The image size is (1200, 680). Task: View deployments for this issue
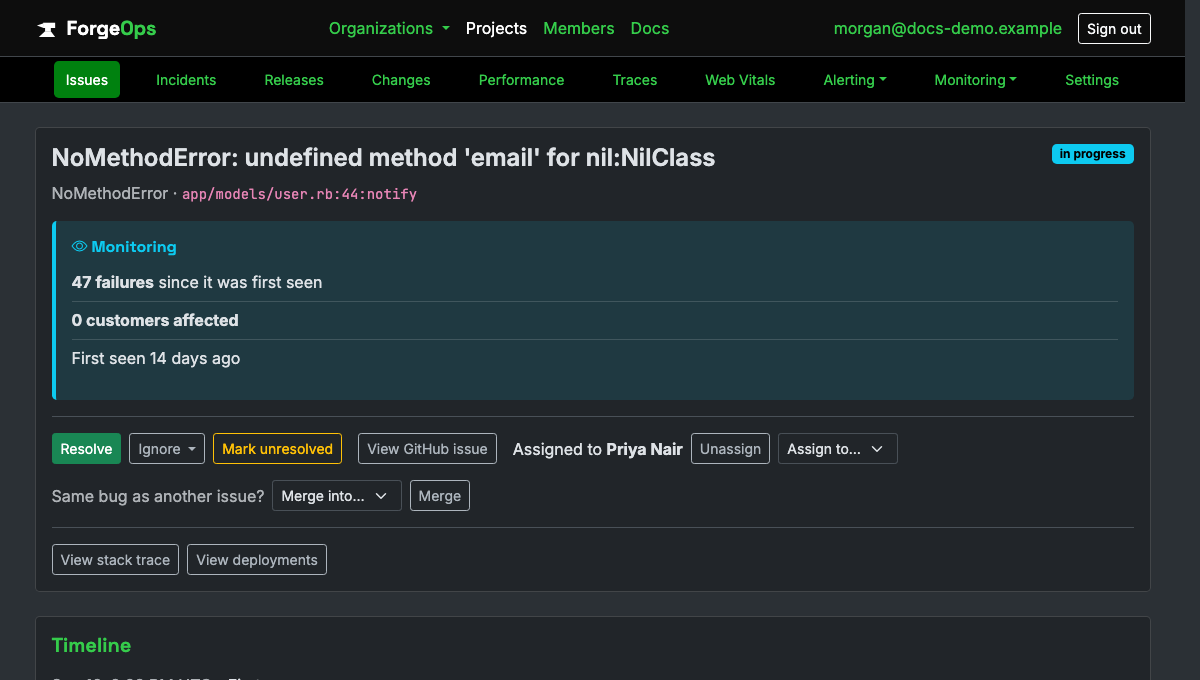coord(257,560)
